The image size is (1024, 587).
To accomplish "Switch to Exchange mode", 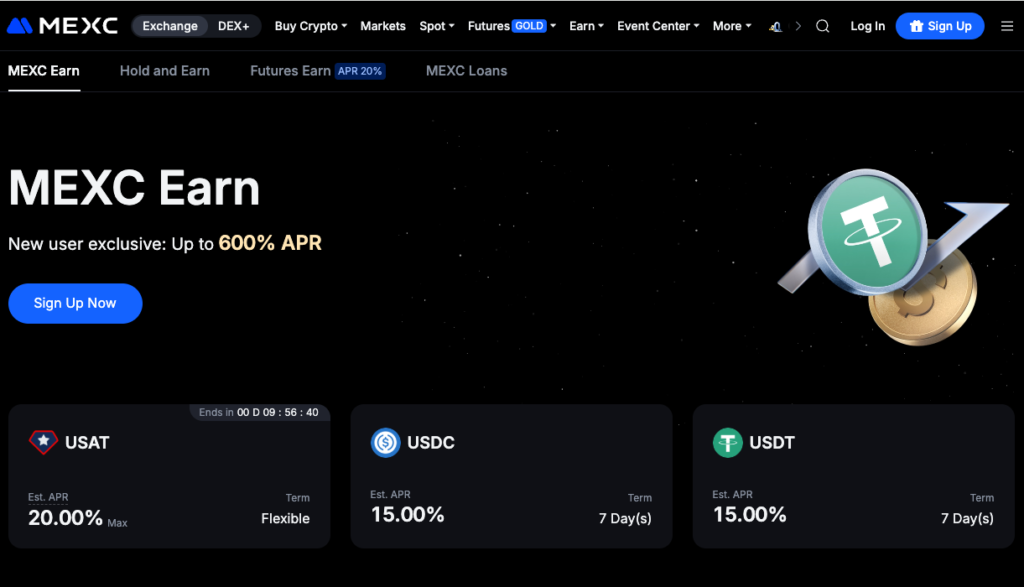I will coord(170,26).
